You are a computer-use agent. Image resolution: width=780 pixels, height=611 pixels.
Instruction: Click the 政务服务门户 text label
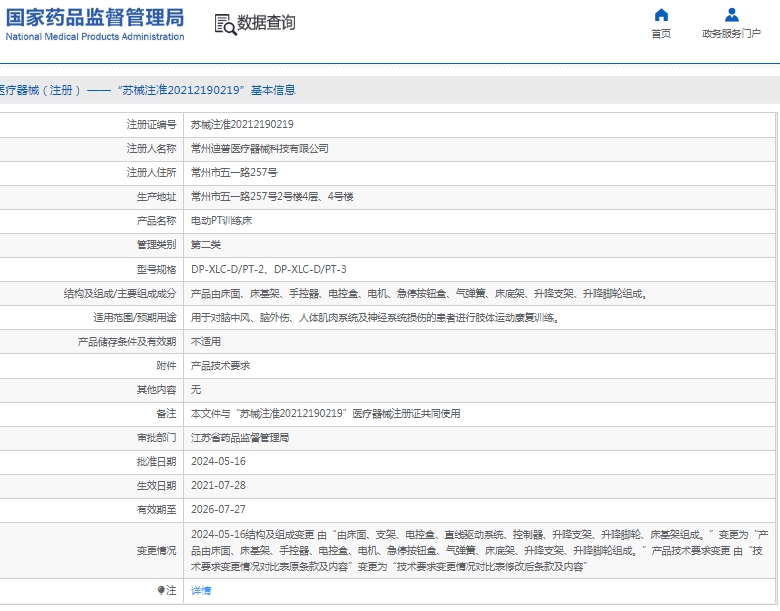pos(731,33)
